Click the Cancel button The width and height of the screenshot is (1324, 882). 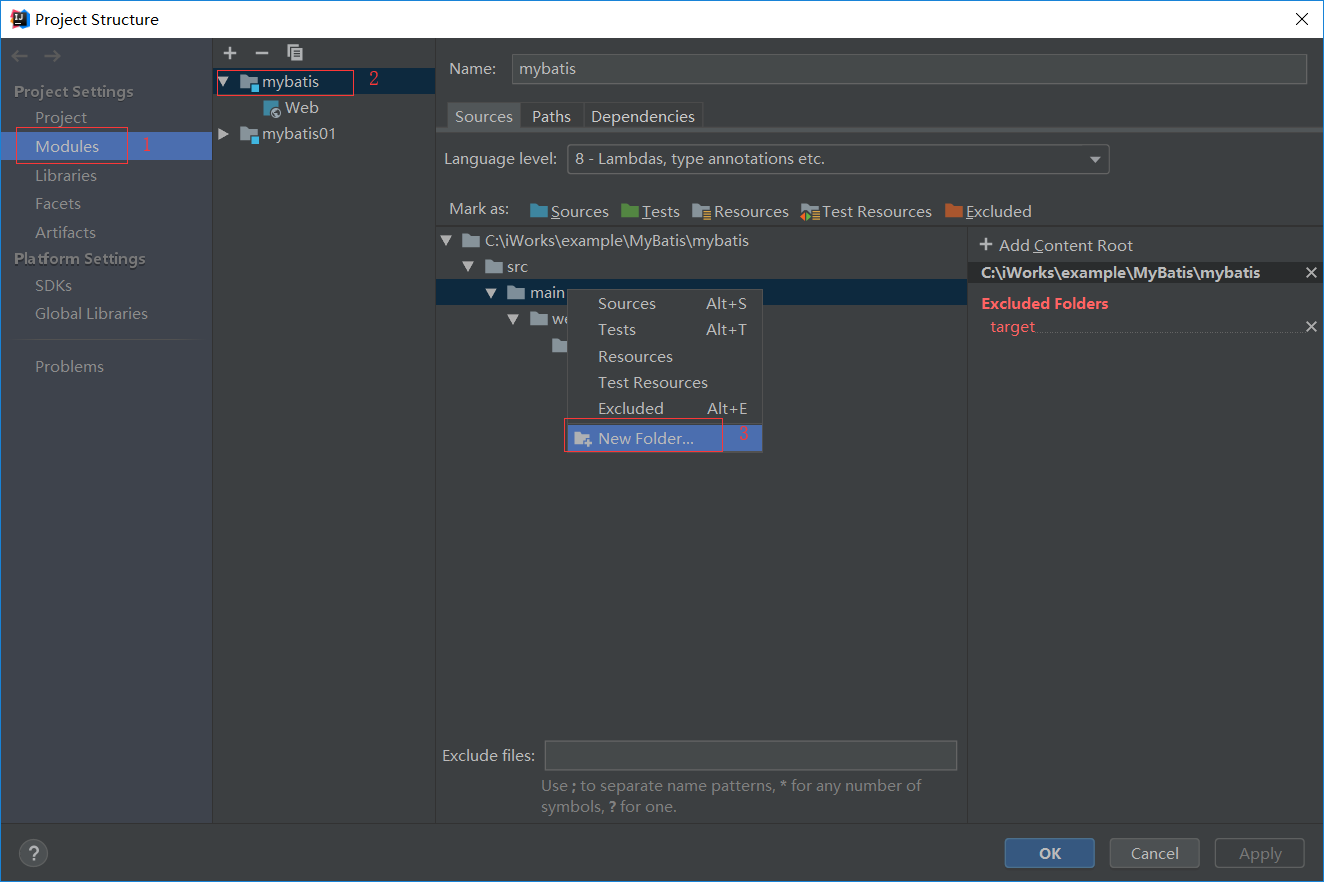point(1155,853)
